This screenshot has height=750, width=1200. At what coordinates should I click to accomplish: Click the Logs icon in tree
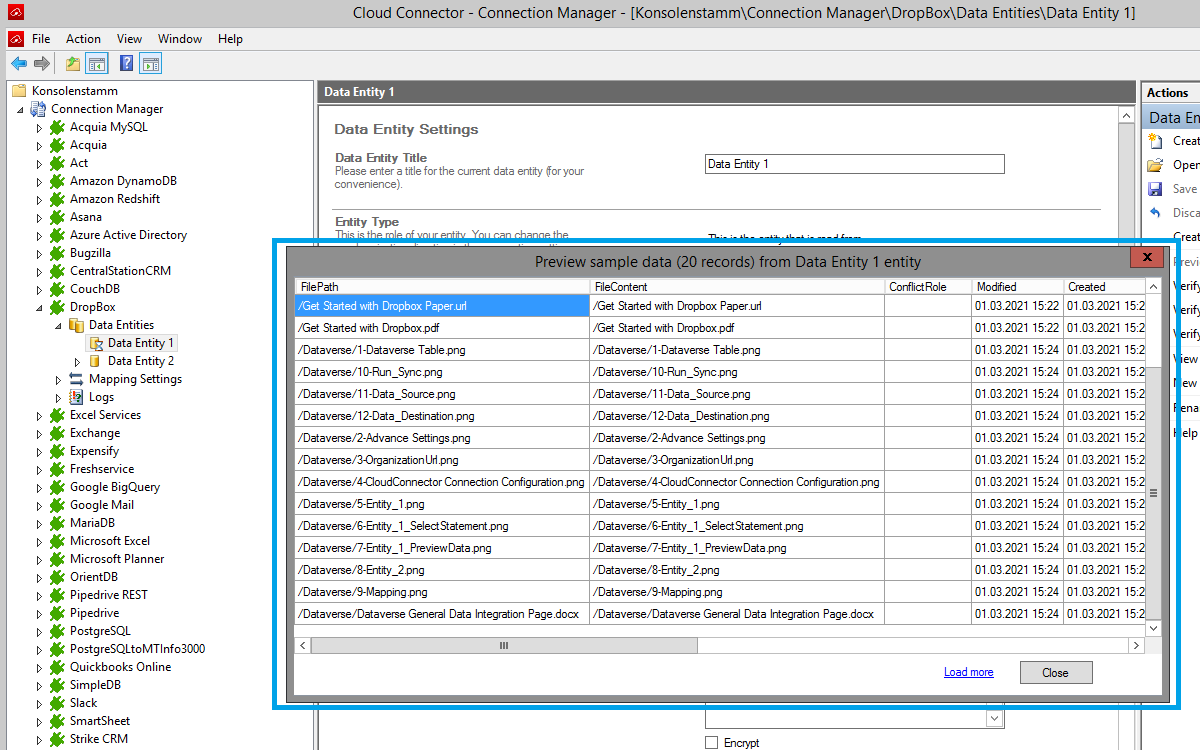(77, 397)
